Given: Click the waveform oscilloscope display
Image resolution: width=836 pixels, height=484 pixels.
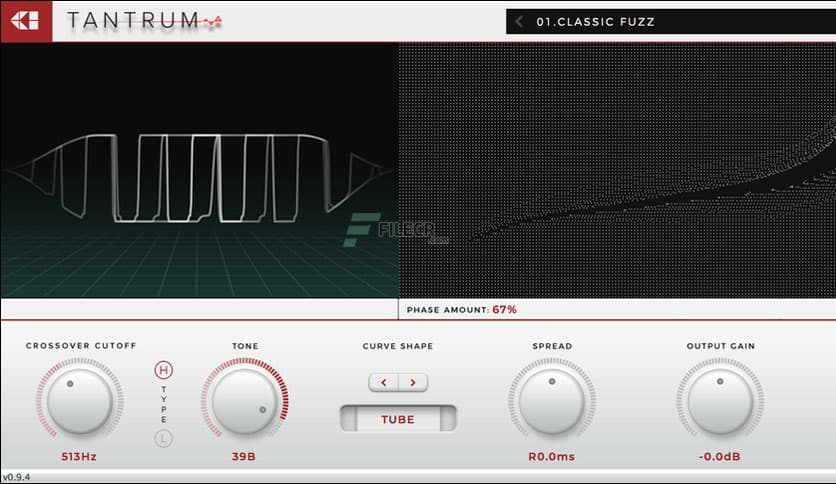Looking at the screenshot, I should pyautogui.click(x=199, y=170).
